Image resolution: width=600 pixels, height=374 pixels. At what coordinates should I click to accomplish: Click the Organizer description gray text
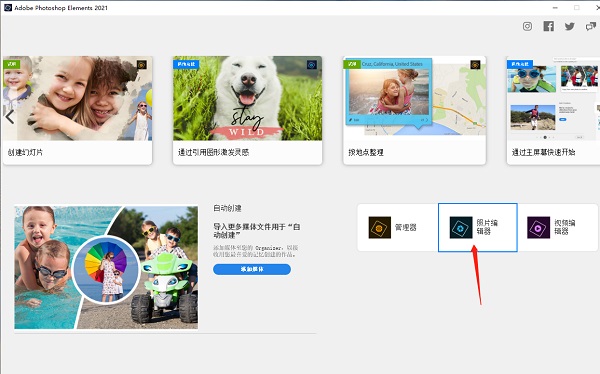tap(255, 251)
